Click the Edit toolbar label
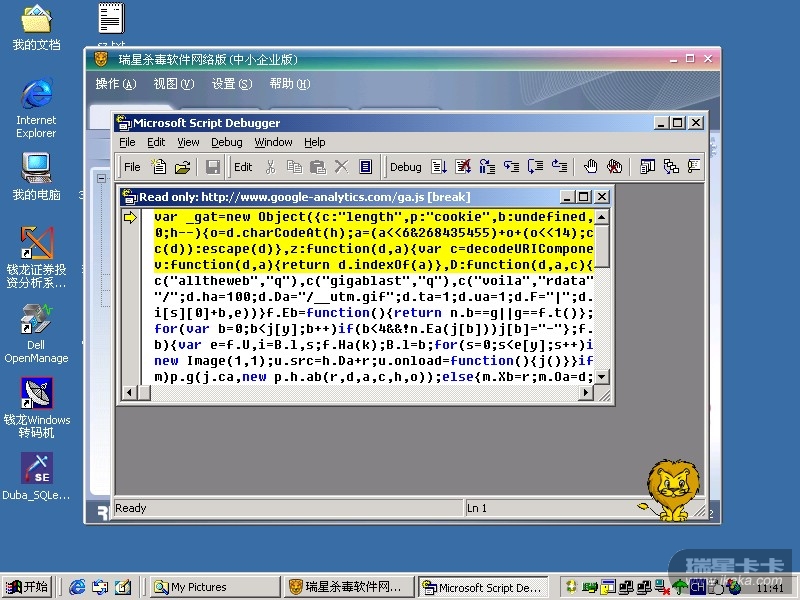Screen dimensions: 800x600 243,167
